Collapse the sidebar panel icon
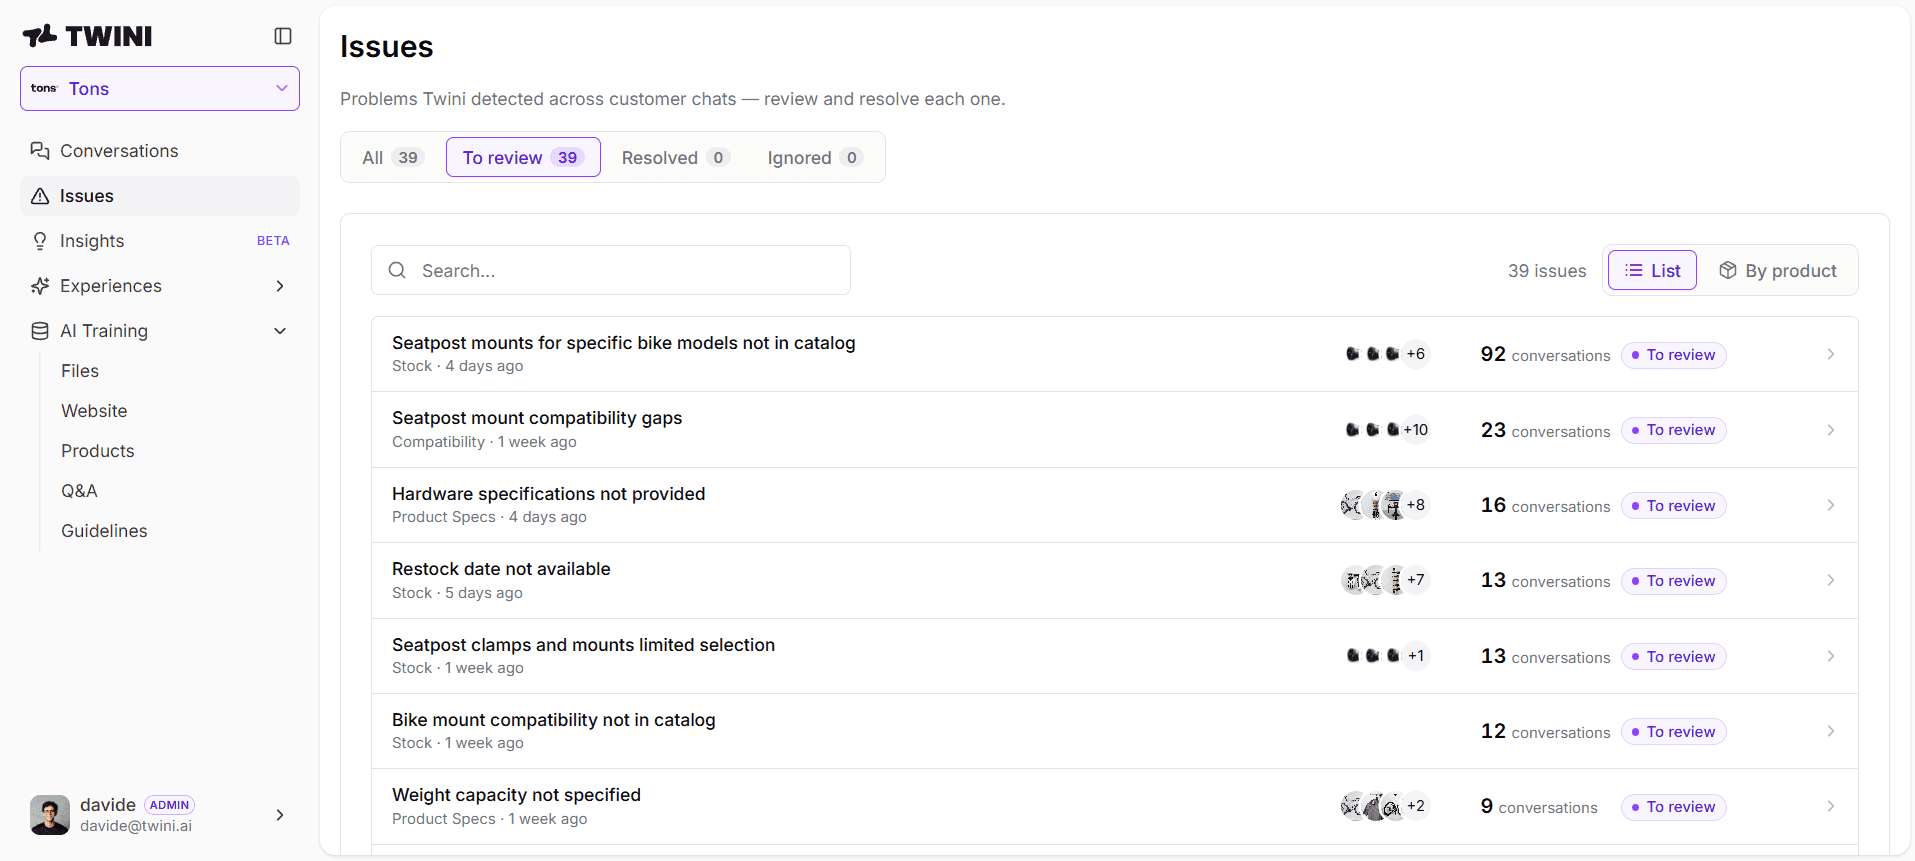Viewport: 1915px width, 861px height. click(283, 36)
